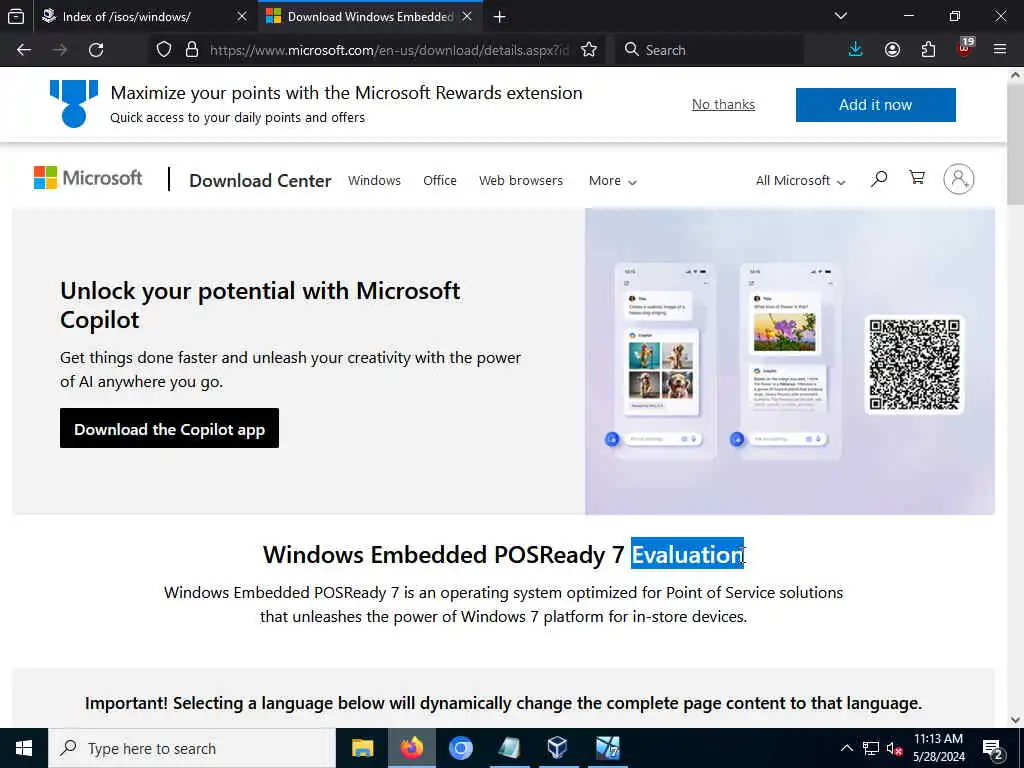
Task: Open the blue circular browser taskbar icon
Action: click(x=460, y=748)
